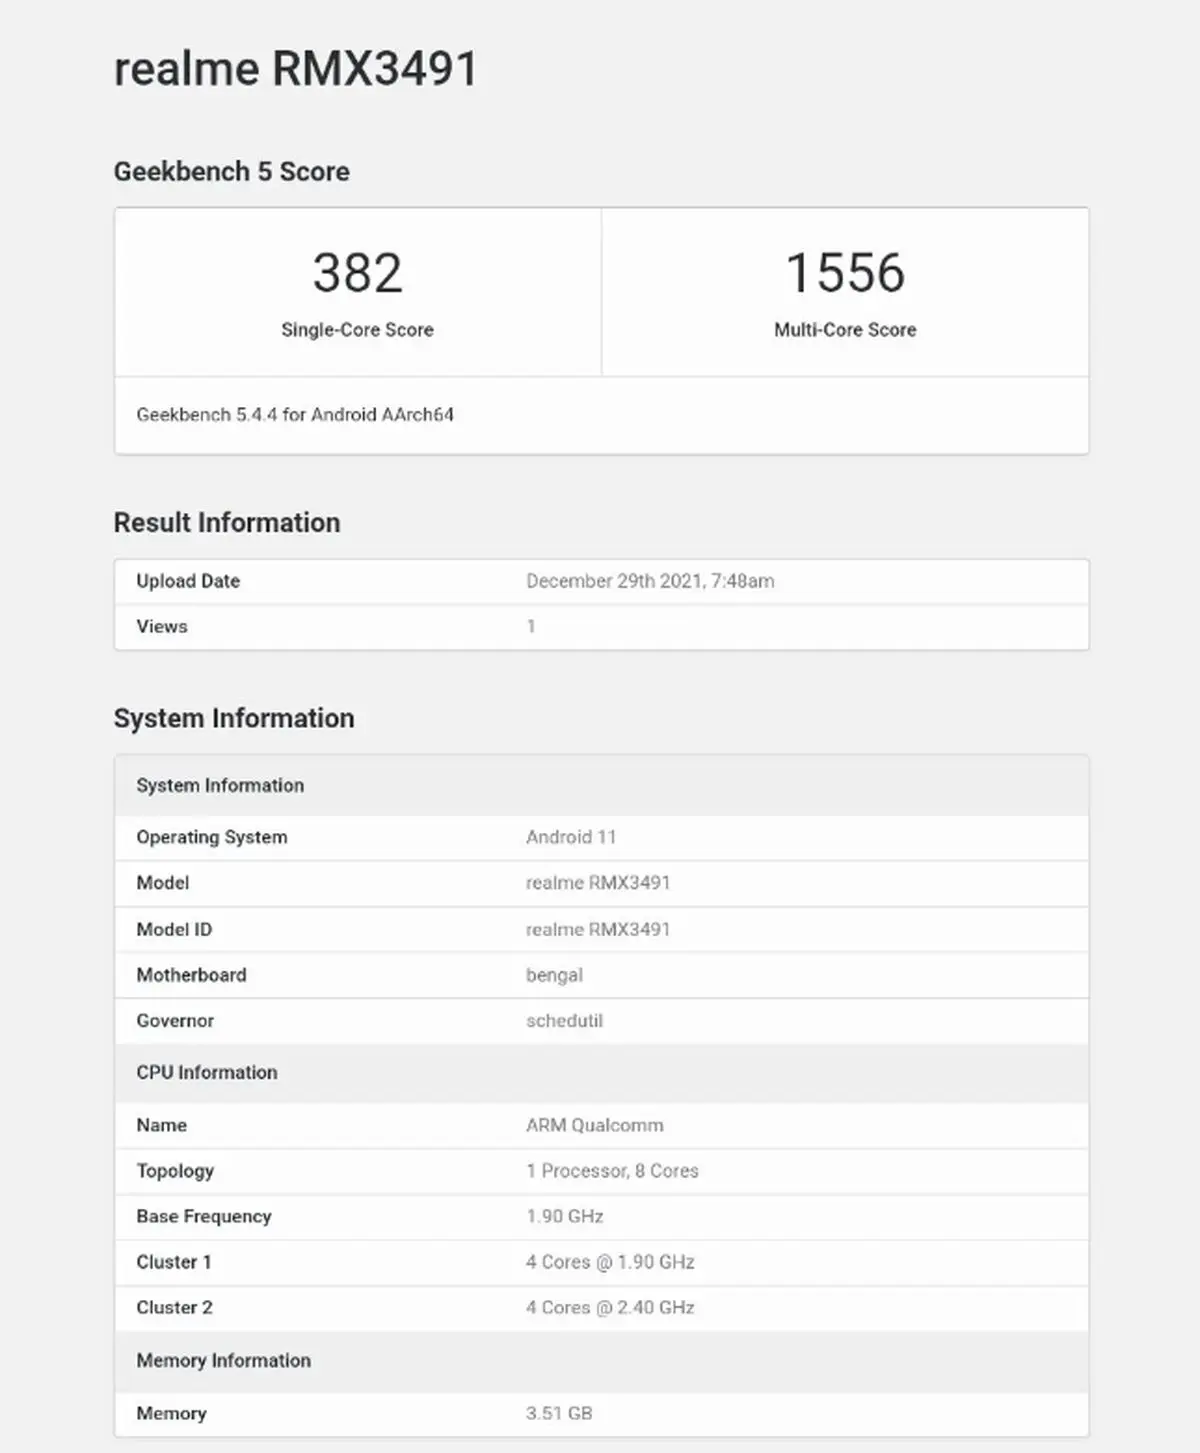Select the Model value 'realme RMX3491'
This screenshot has height=1453, width=1200.
click(x=598, y=883)
